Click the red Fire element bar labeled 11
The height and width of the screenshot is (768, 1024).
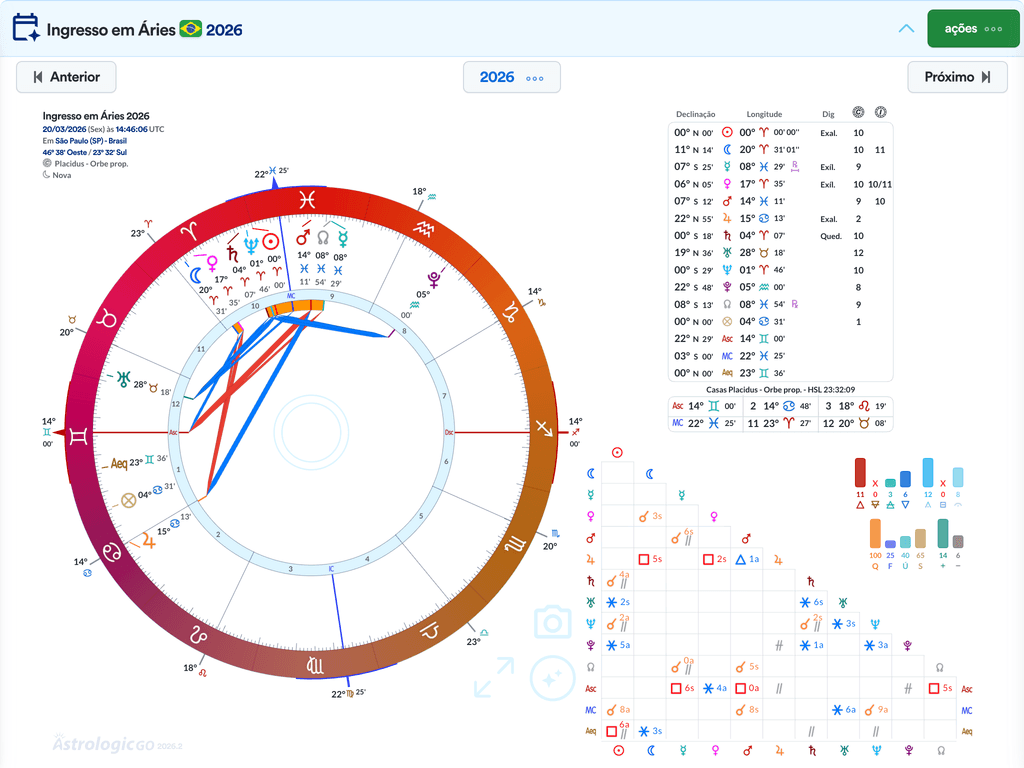[860, 472]
